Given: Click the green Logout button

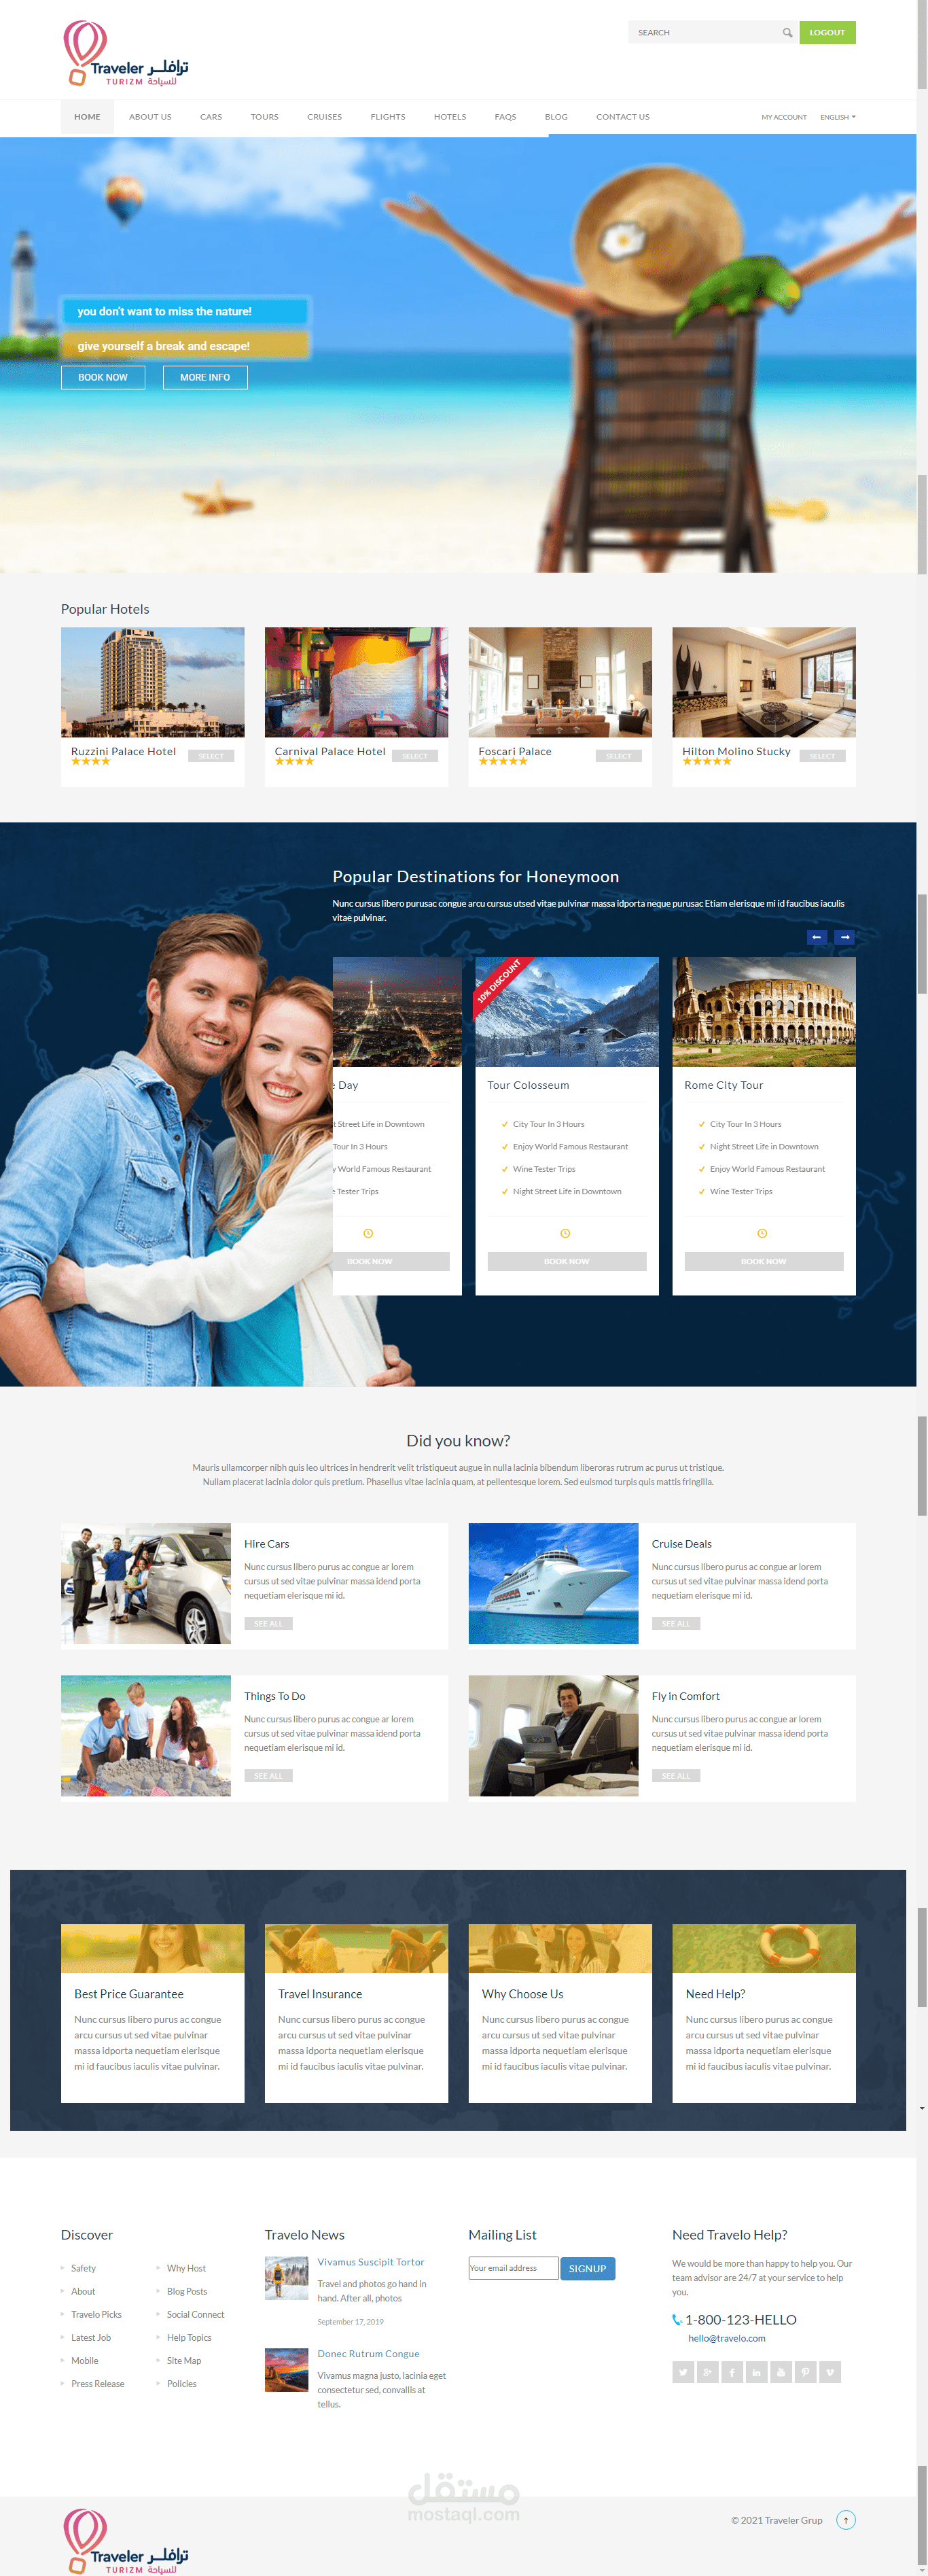Looking at the screenshot, I should coord(827,33).
